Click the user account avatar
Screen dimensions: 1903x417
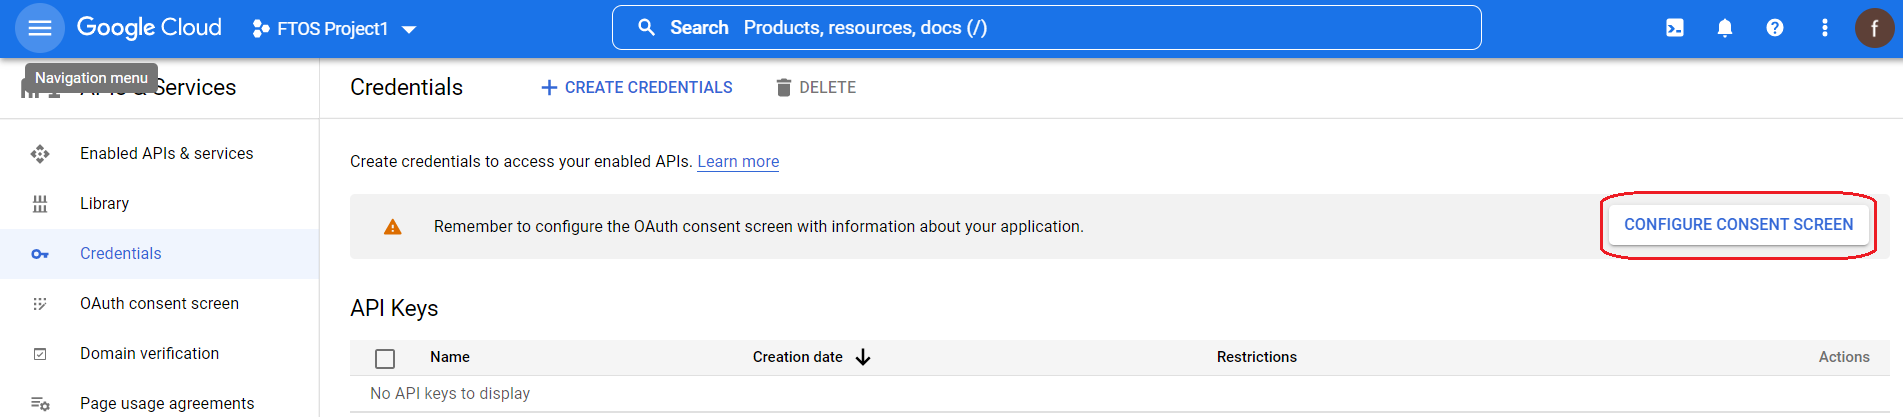tap(1874, 28)
